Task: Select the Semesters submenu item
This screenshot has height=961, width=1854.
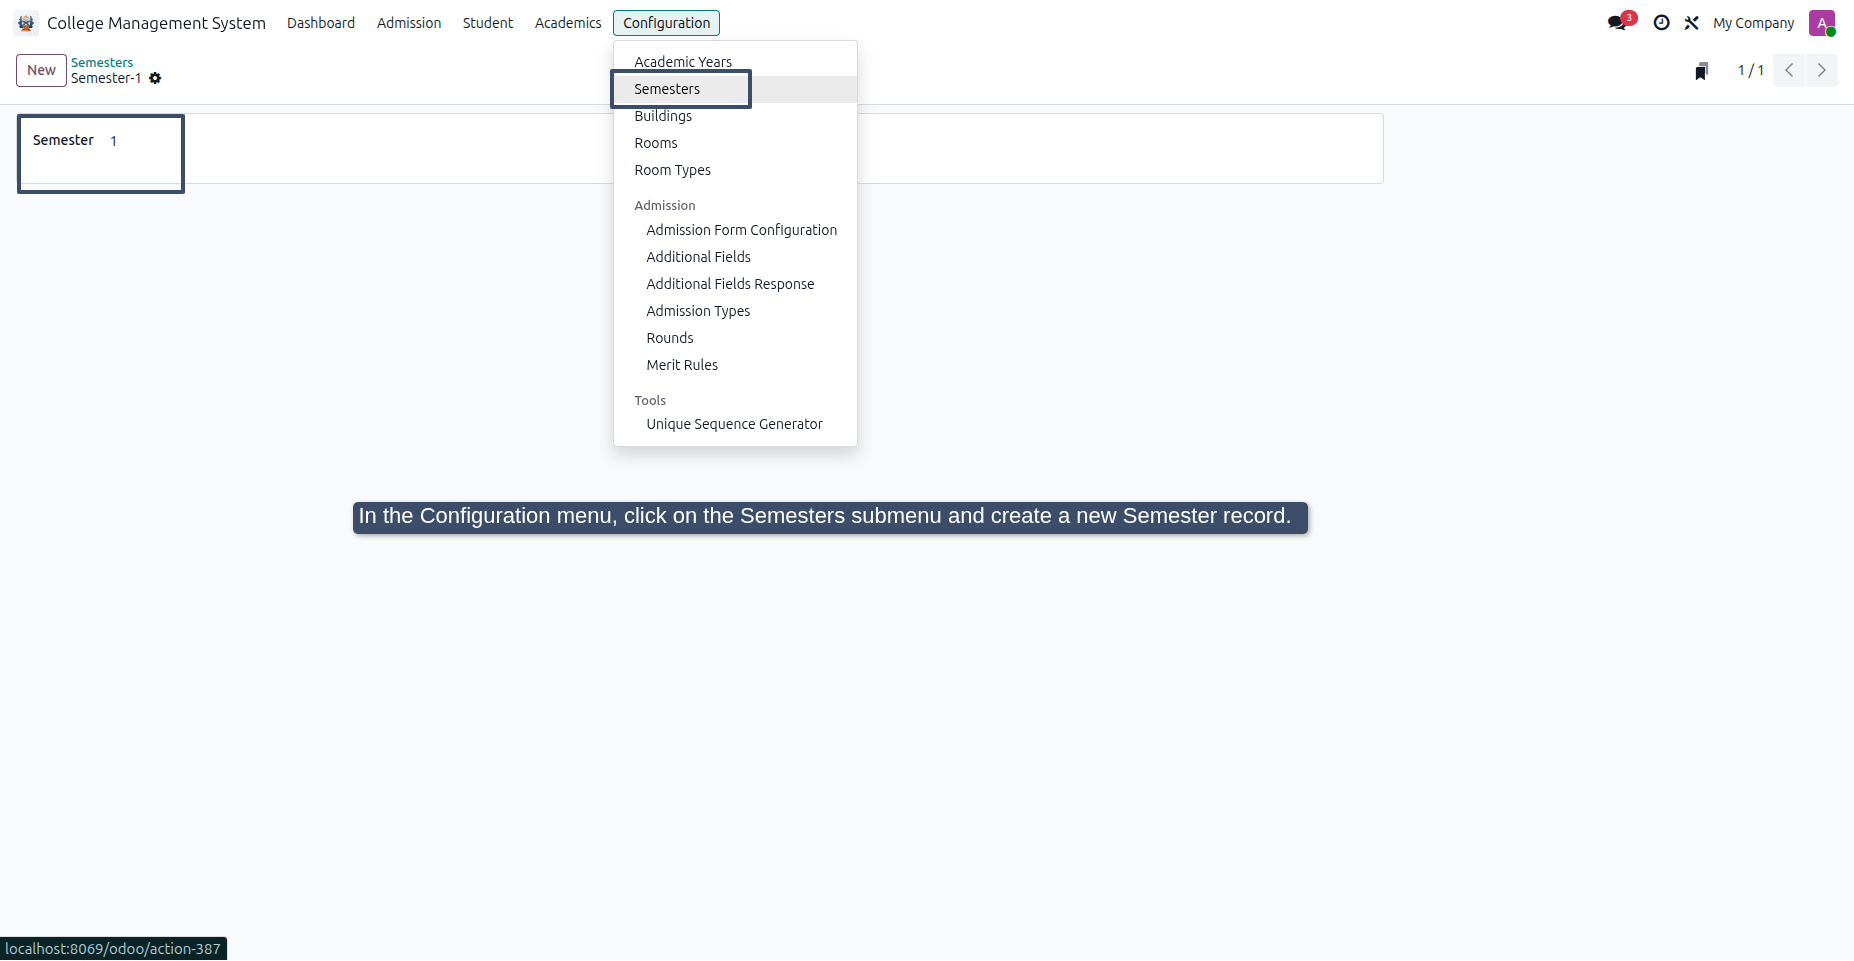Action: coord(735,89)
